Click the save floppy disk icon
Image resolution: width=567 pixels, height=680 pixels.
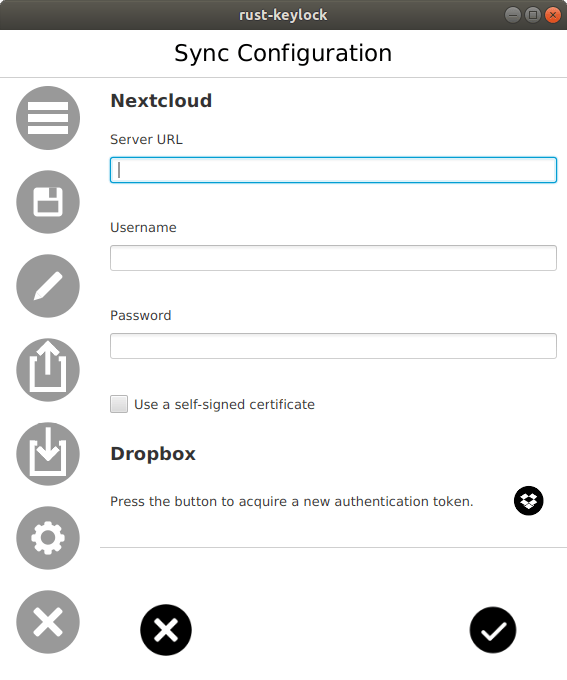click(x=48, y=202)
